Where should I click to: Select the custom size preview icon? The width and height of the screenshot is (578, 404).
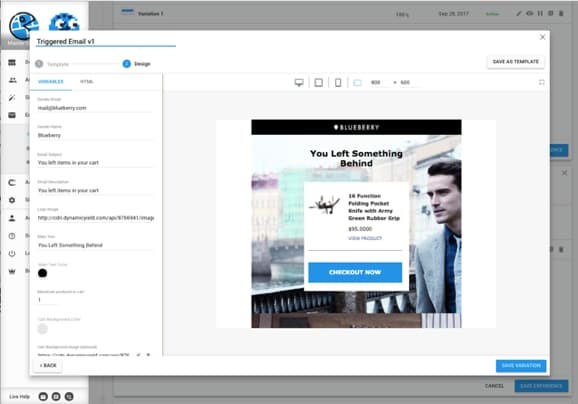(x=357, y=83)
